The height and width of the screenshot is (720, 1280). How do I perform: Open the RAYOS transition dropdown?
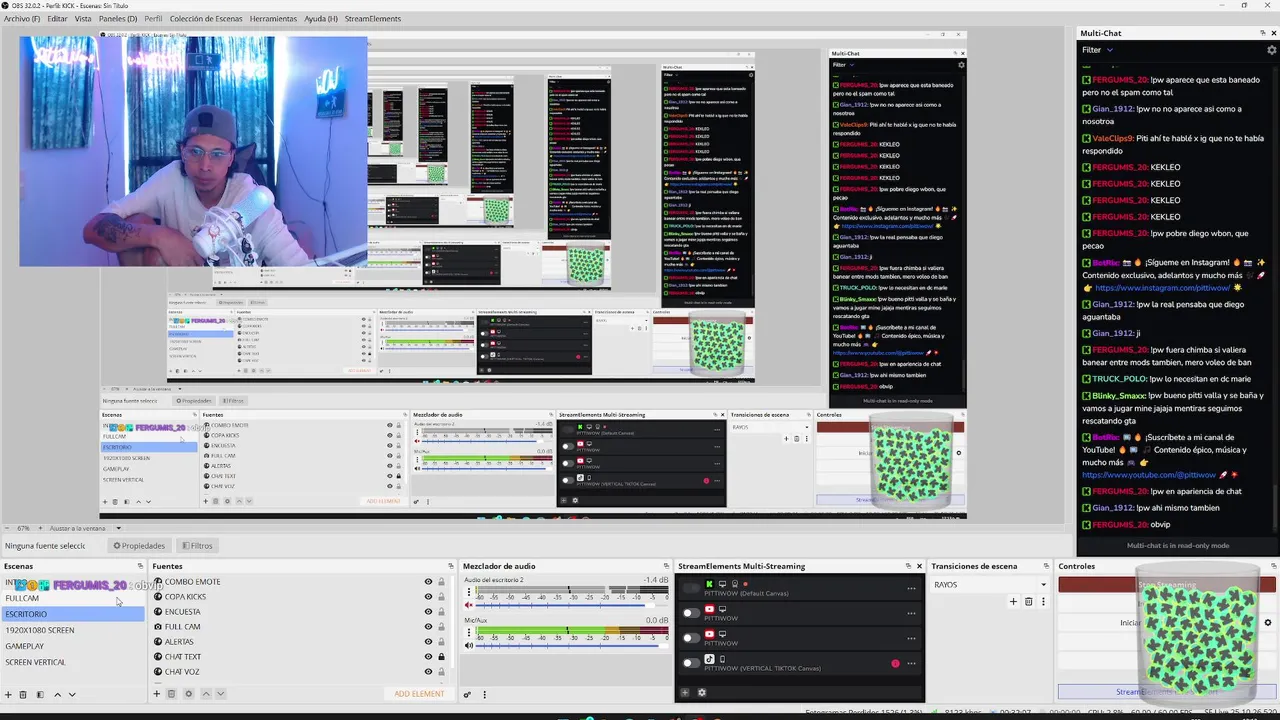(x=990, y=585)
